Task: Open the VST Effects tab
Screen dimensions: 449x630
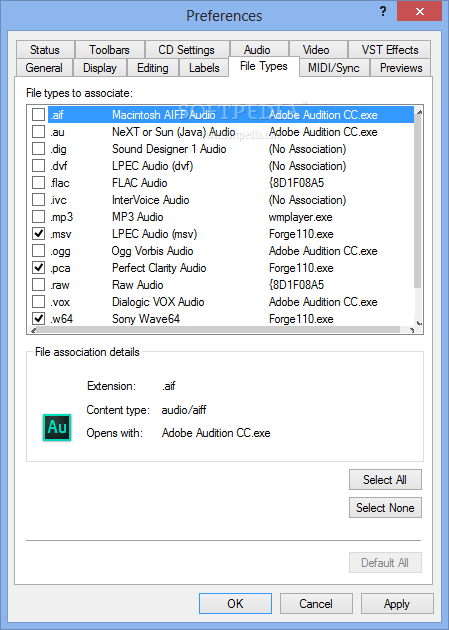Action: click(390, 50)
